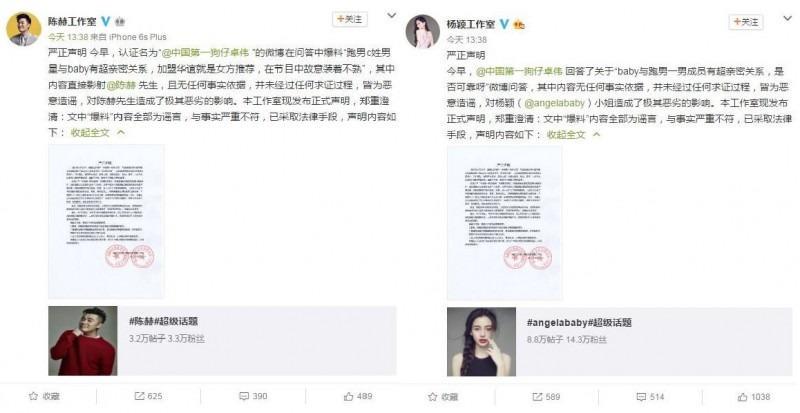Click the verified badge next to 陈赫工作室
This screenshot has width=800, height=413.
pos(106,21)
